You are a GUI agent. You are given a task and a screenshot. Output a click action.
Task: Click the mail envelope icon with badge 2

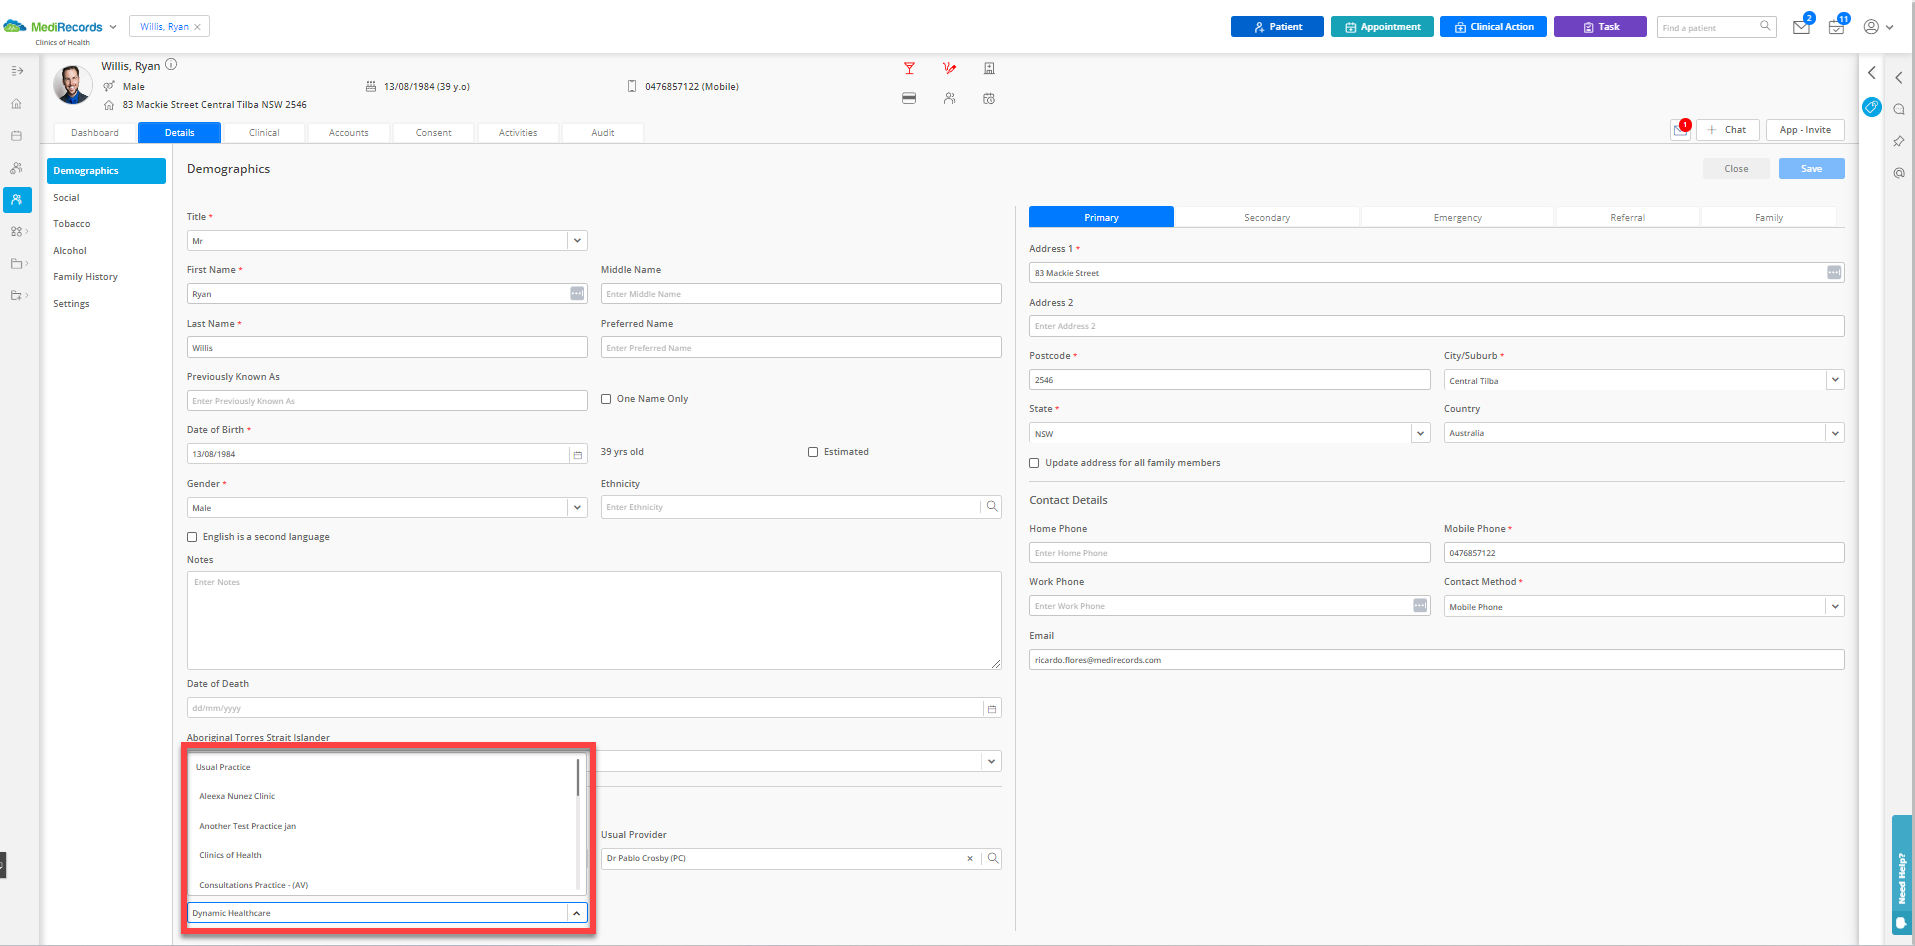(1801, 27)
